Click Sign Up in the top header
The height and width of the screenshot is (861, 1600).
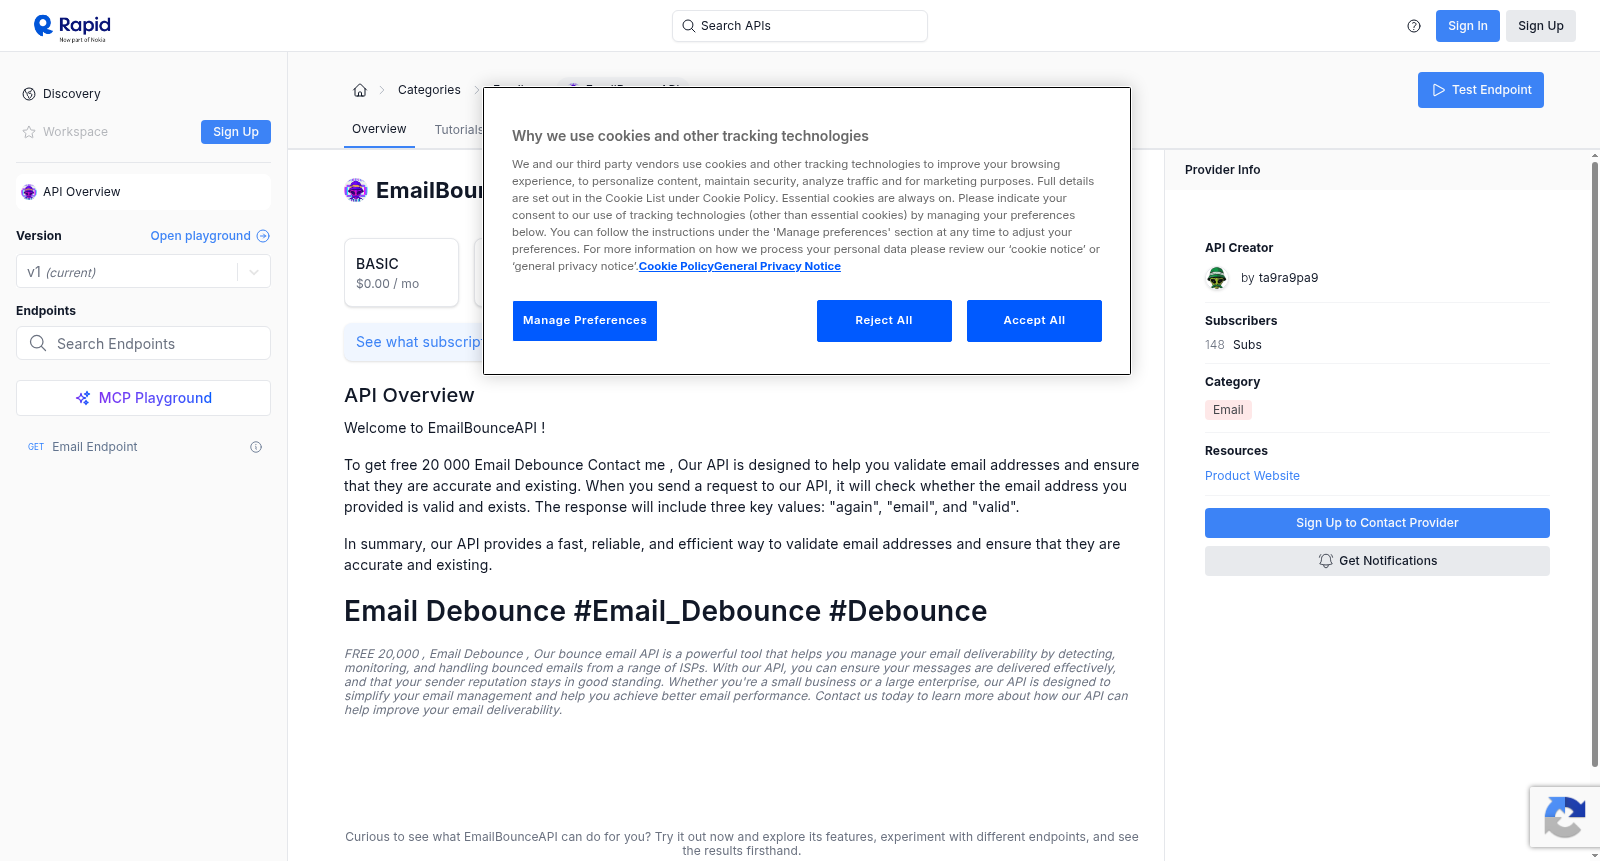(x=1540, y=26)
